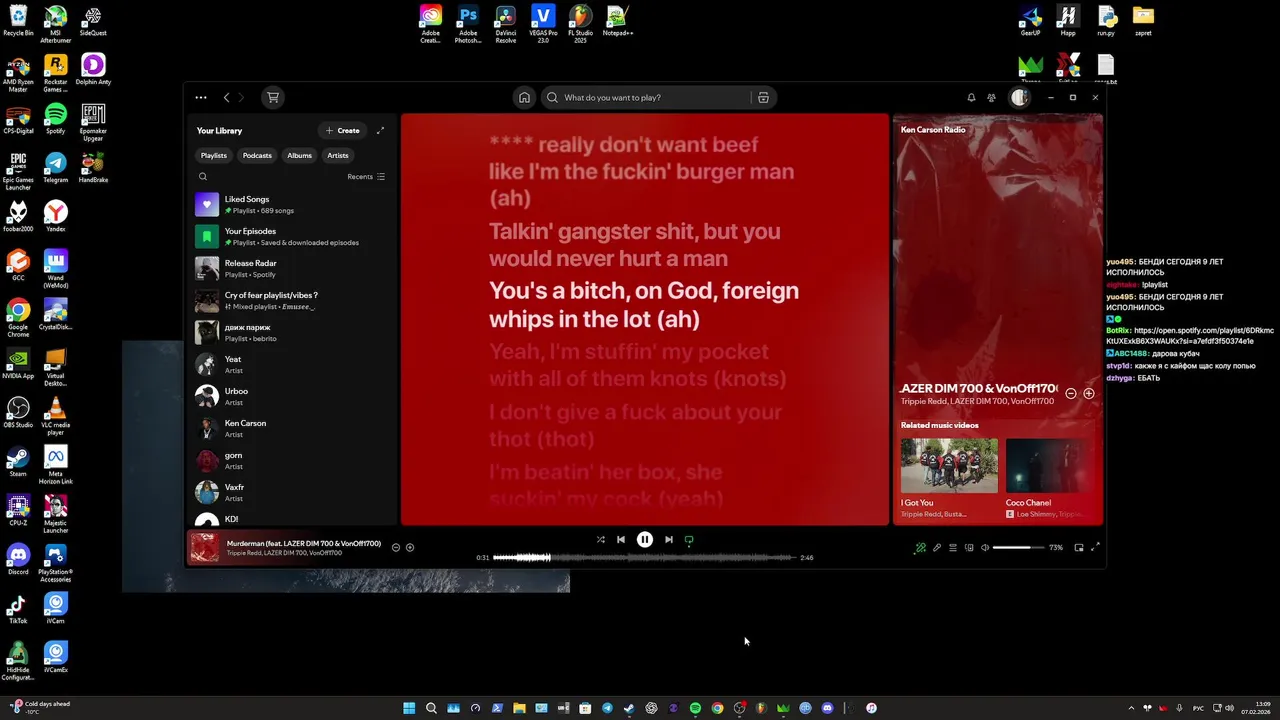Image resolution: width=1280 pixels, height=720 pixels.
Task: Toggle the green magic-wand icon in player bar
Action: pos(921,548)
